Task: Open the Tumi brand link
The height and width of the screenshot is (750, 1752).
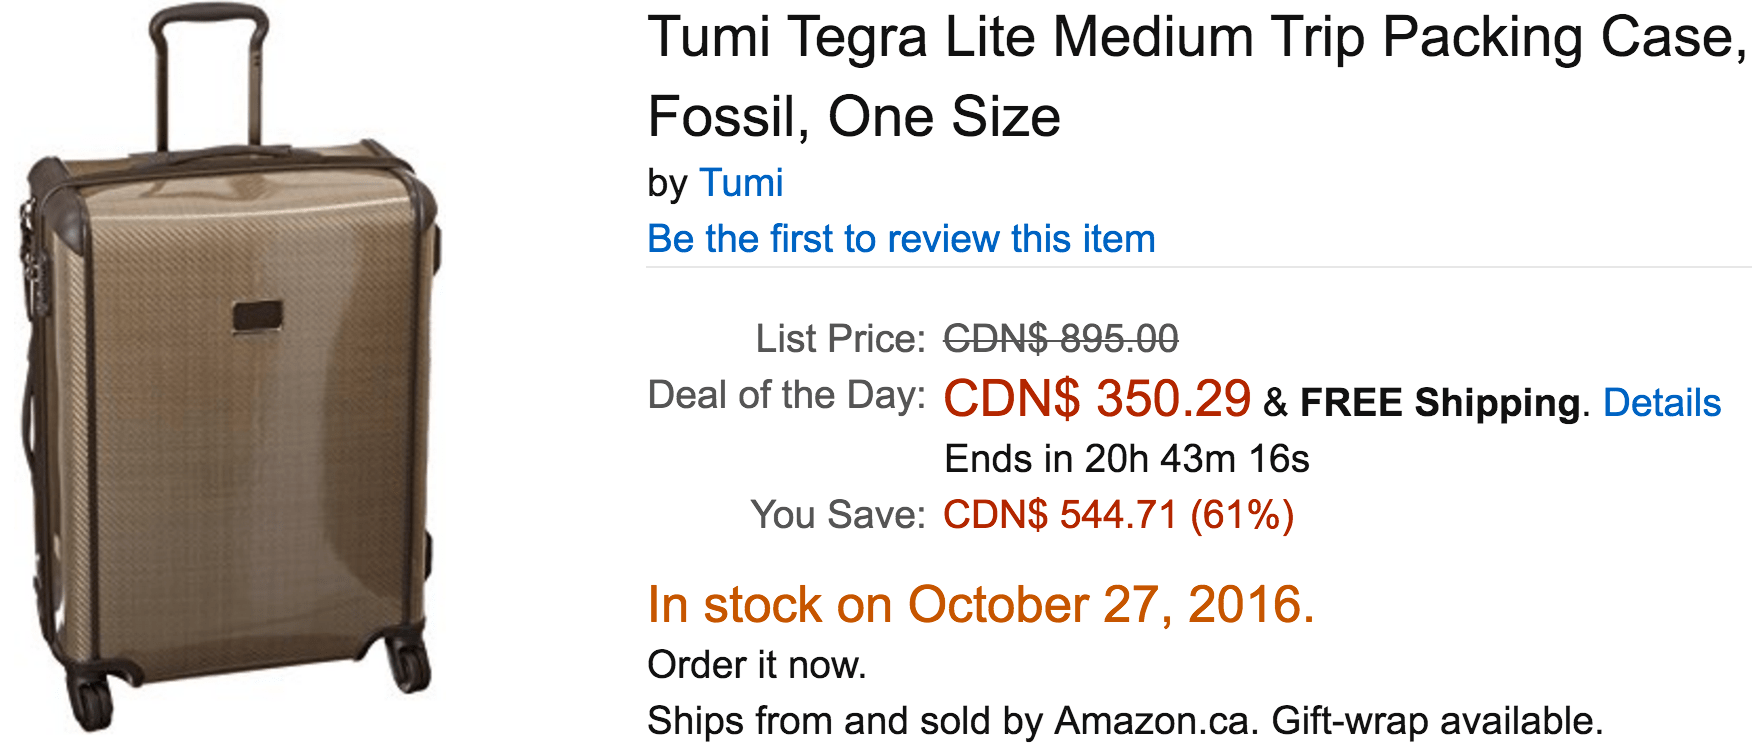Action: pos(741,183)
